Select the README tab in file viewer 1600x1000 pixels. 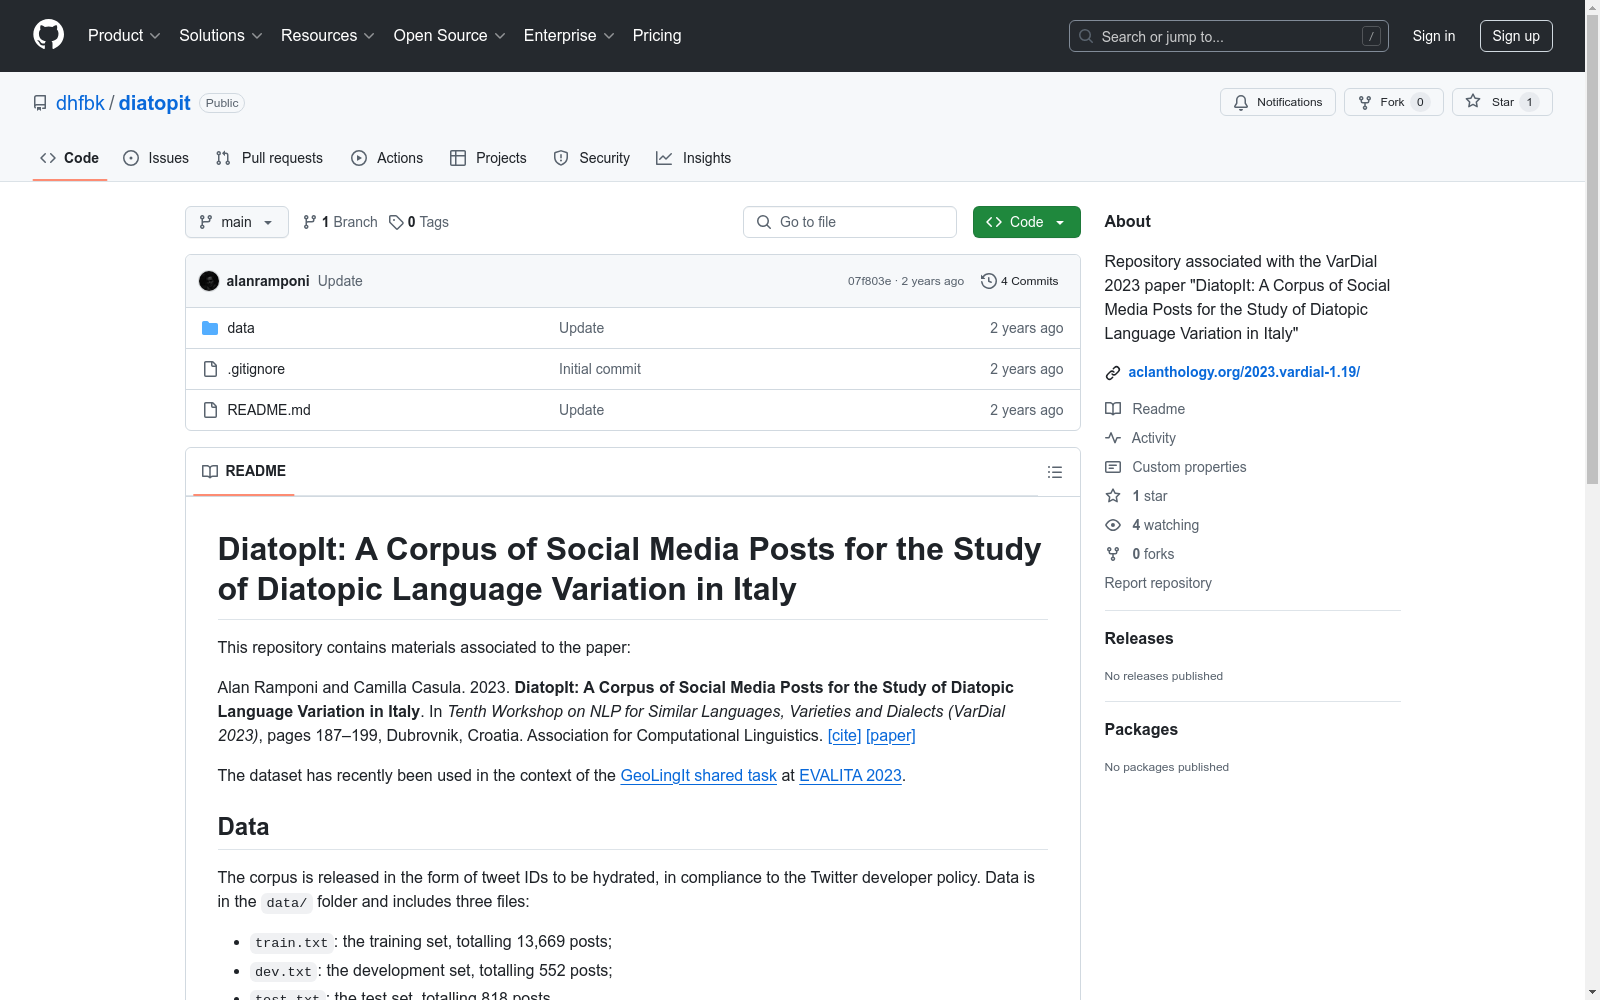pos(244,471)
